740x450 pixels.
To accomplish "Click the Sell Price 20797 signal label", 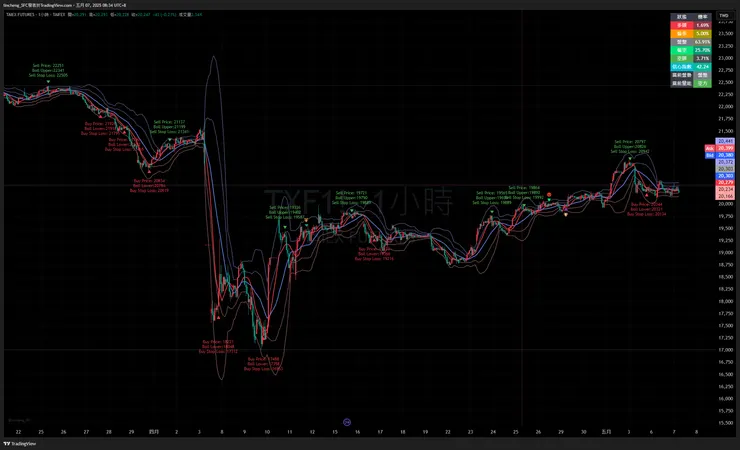I will pos(630,147).
